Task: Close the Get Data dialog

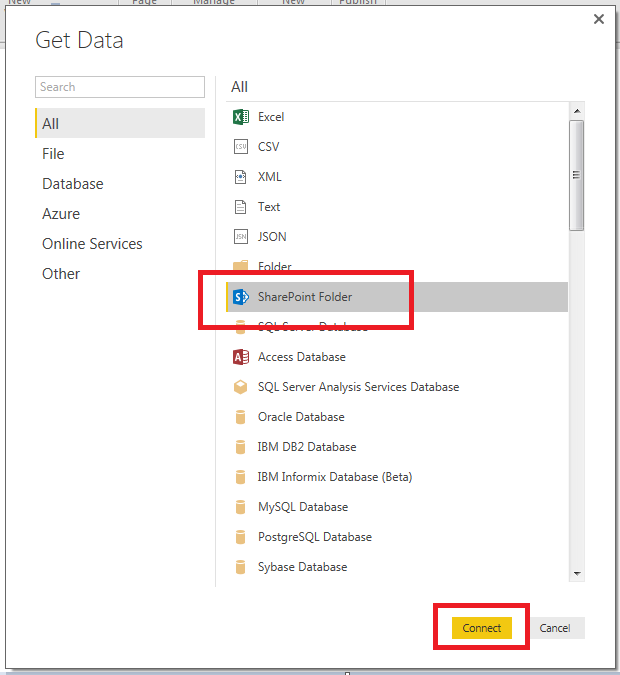Action: (x=598, y=19)
